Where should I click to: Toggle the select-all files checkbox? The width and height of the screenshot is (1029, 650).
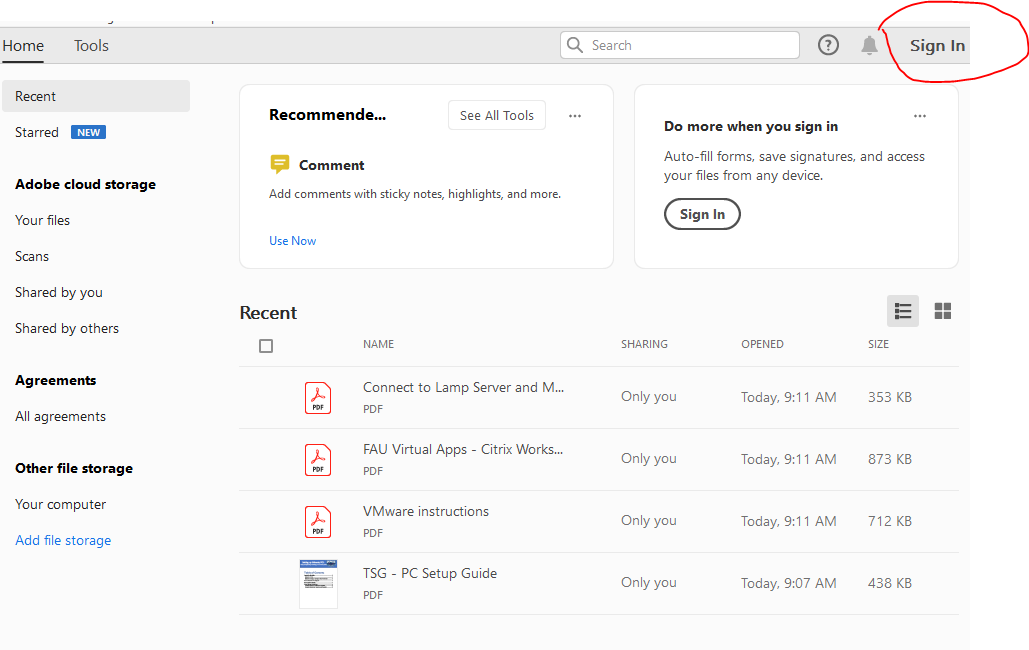266,346
